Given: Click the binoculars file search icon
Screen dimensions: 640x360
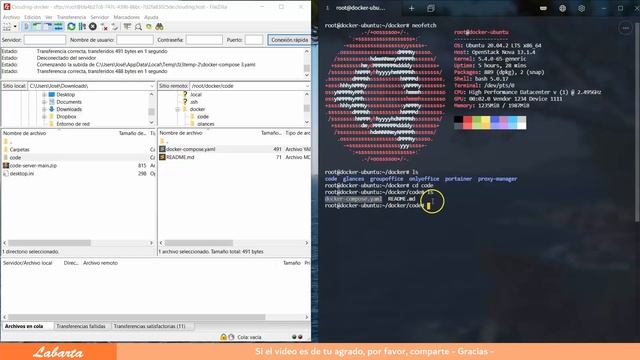Looking at the screenshot, I should click(160, 27).
